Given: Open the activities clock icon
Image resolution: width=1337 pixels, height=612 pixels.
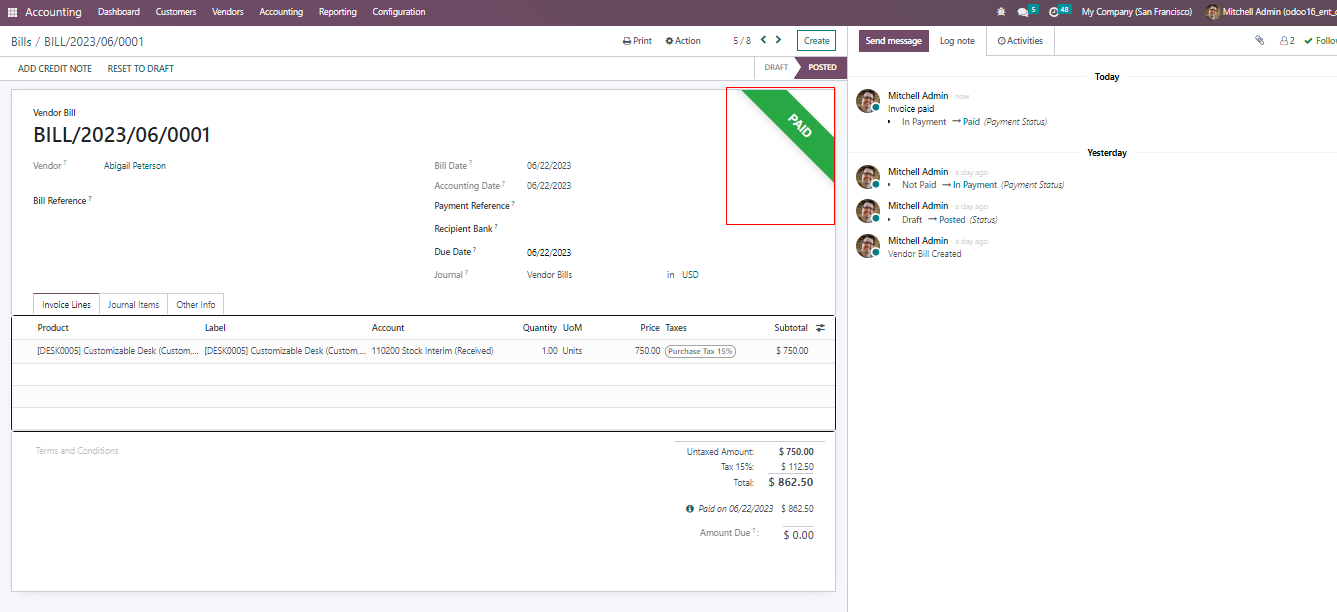Looking at the screenshot, I should (x=1054, y=12).
